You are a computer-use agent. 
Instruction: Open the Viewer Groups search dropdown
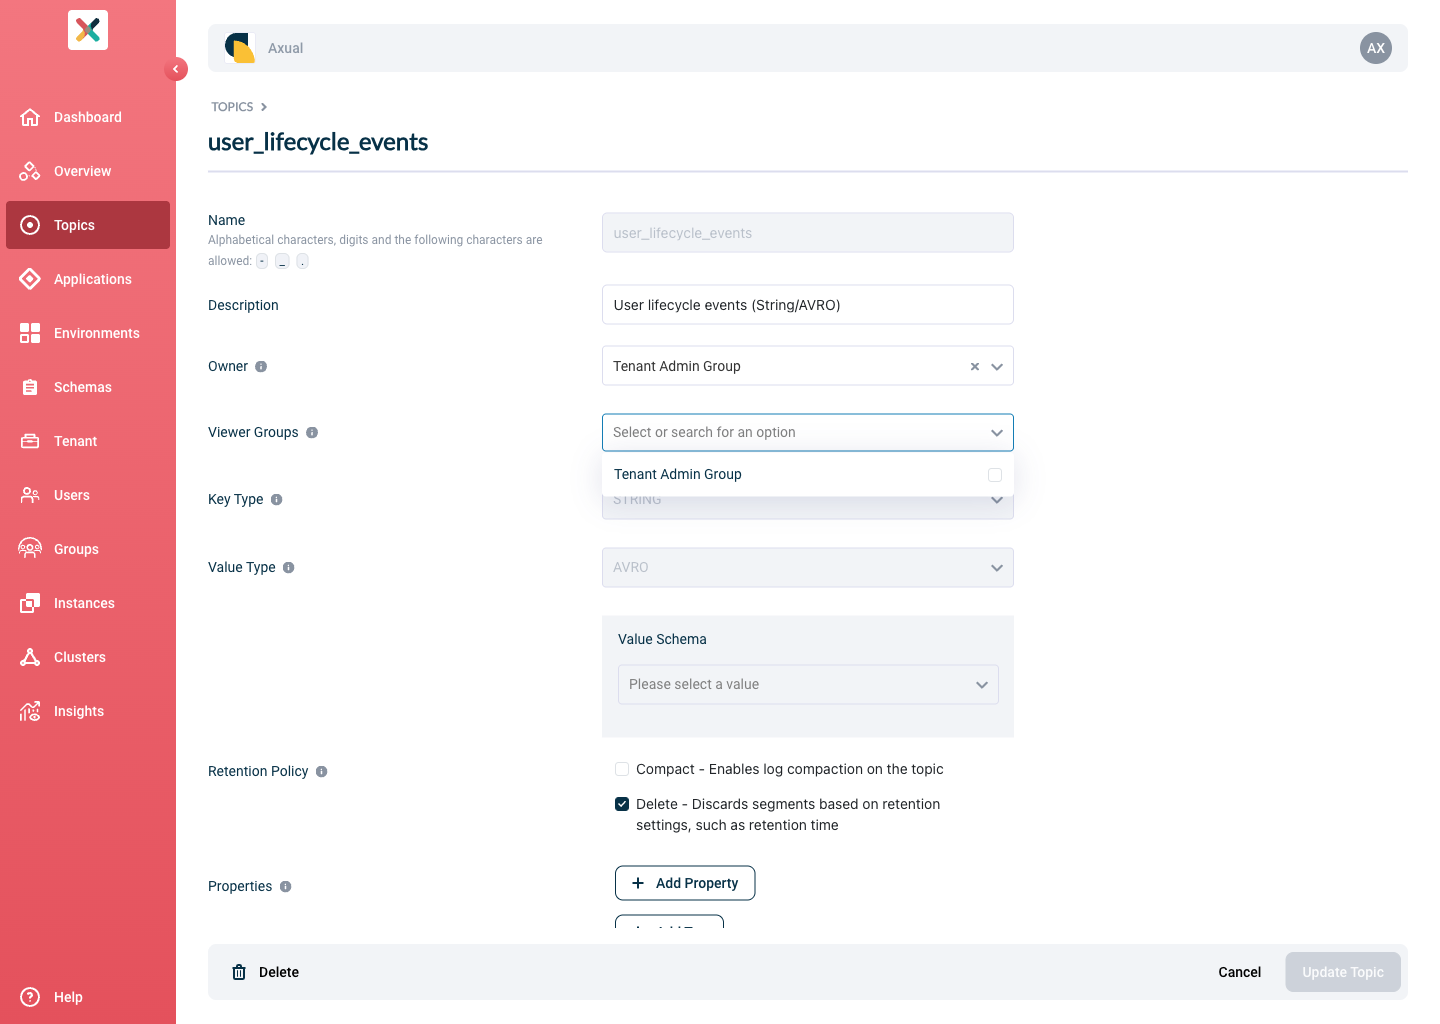point(808,433)
